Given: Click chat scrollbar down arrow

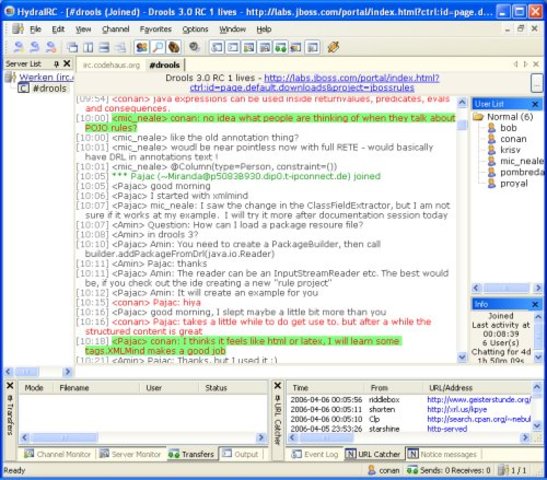Looking at the screenshot, I should [462, 357].
